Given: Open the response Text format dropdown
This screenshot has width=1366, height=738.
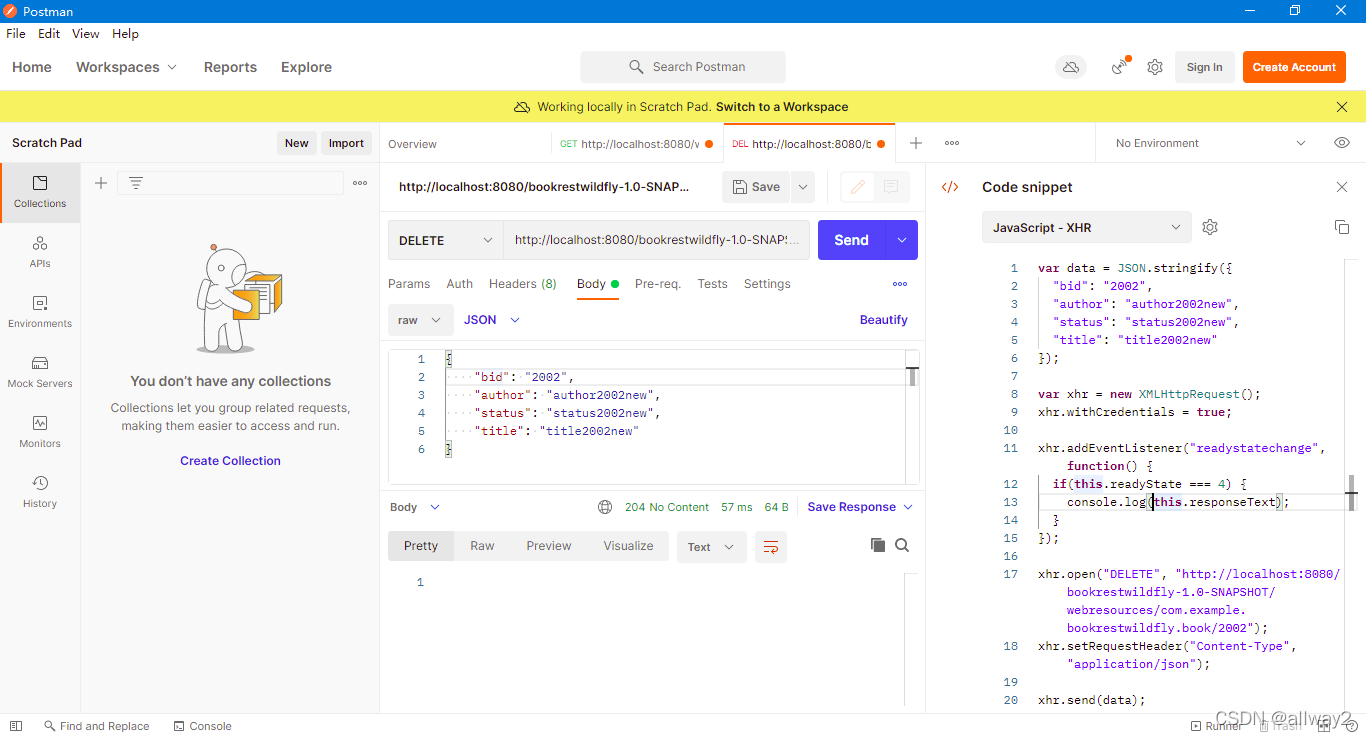Looking at the screenshot, I should [712, 547].
